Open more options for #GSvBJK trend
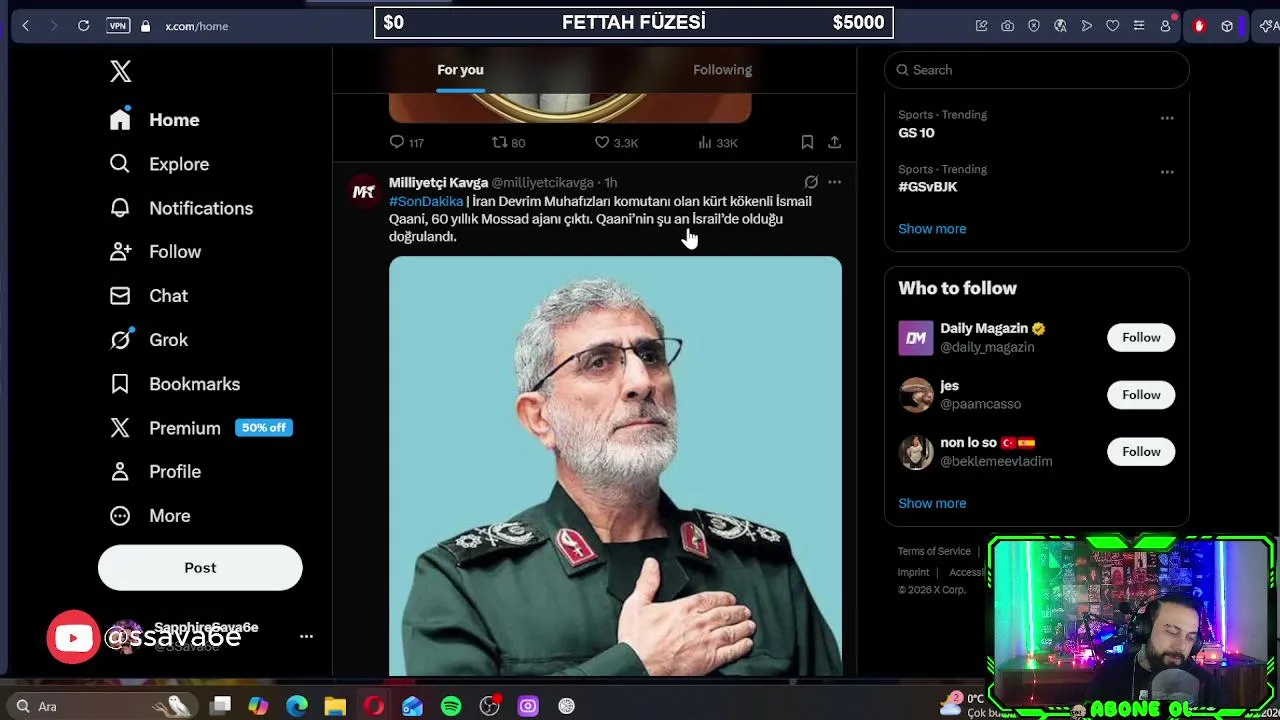The height and width of the screenshot is (720, 1280). 1167,172
